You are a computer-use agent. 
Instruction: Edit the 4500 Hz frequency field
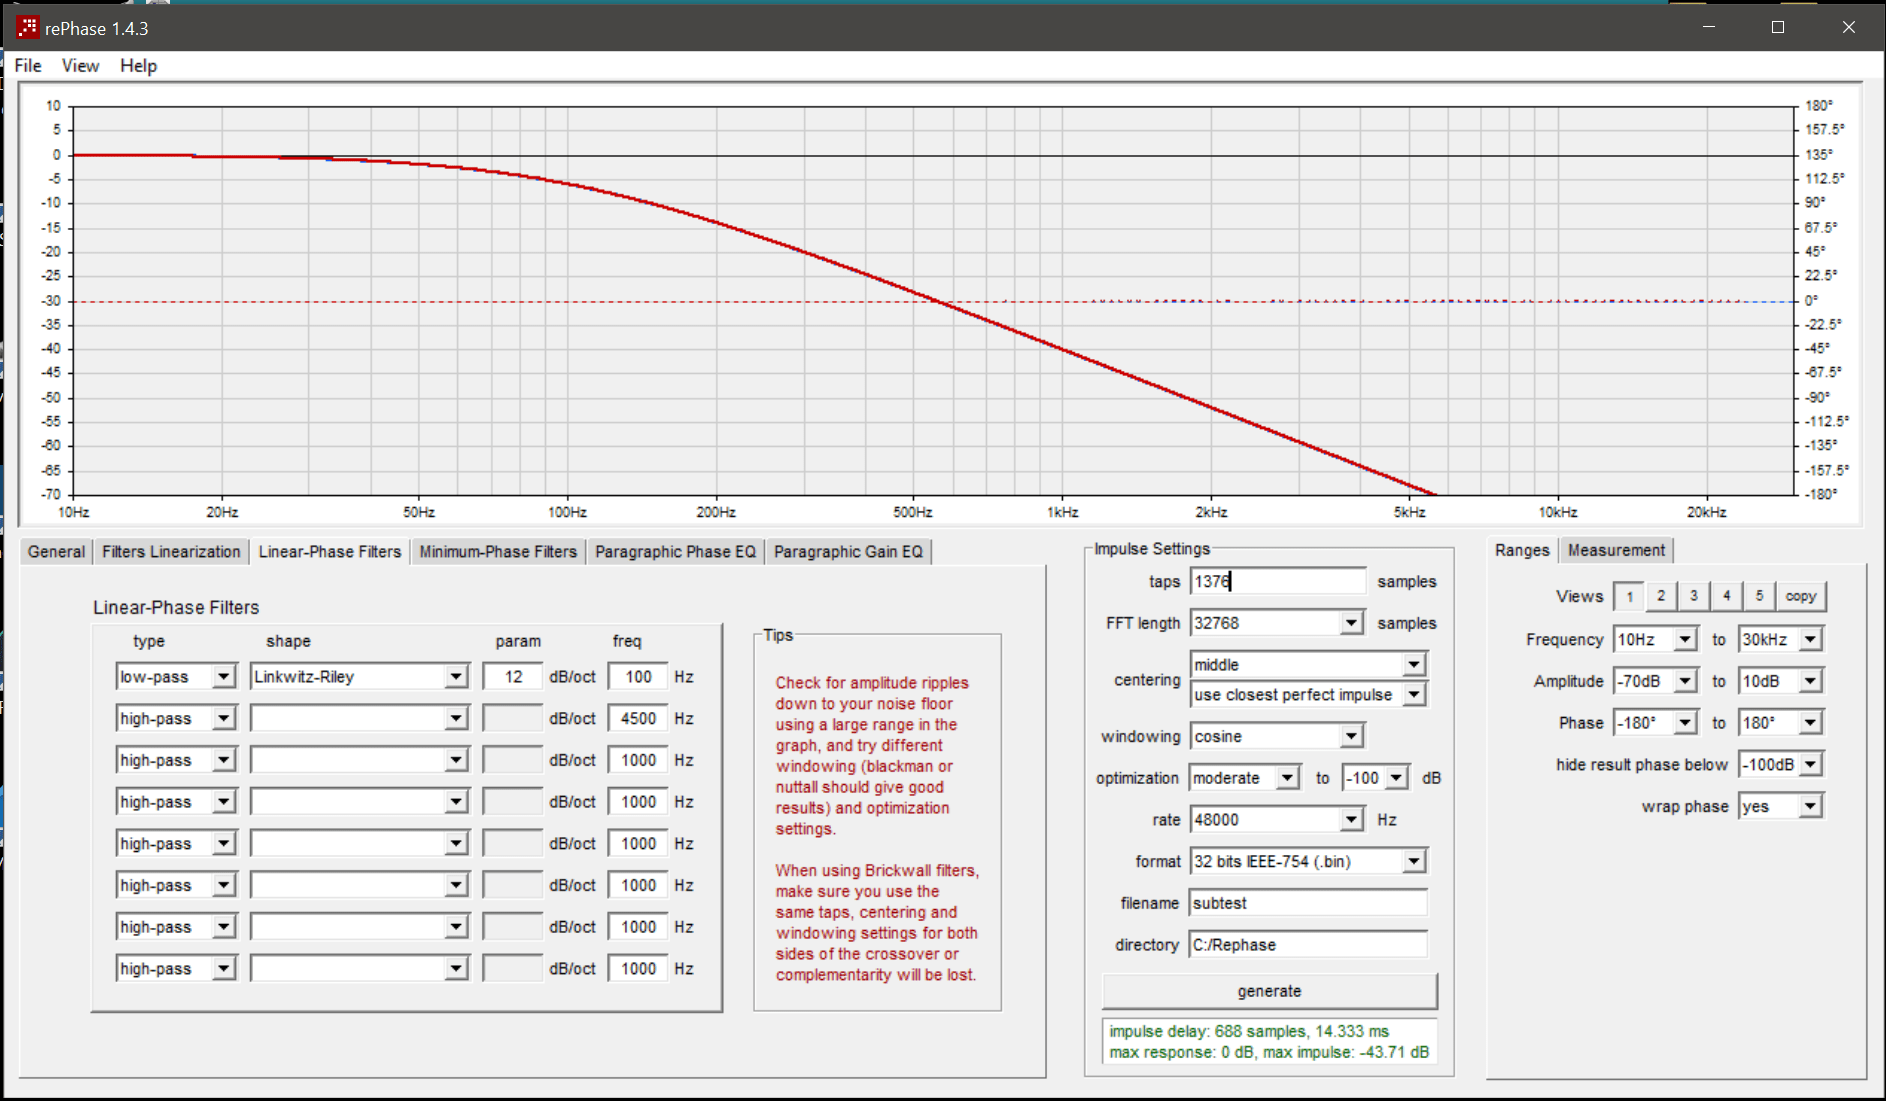[638, 719]
